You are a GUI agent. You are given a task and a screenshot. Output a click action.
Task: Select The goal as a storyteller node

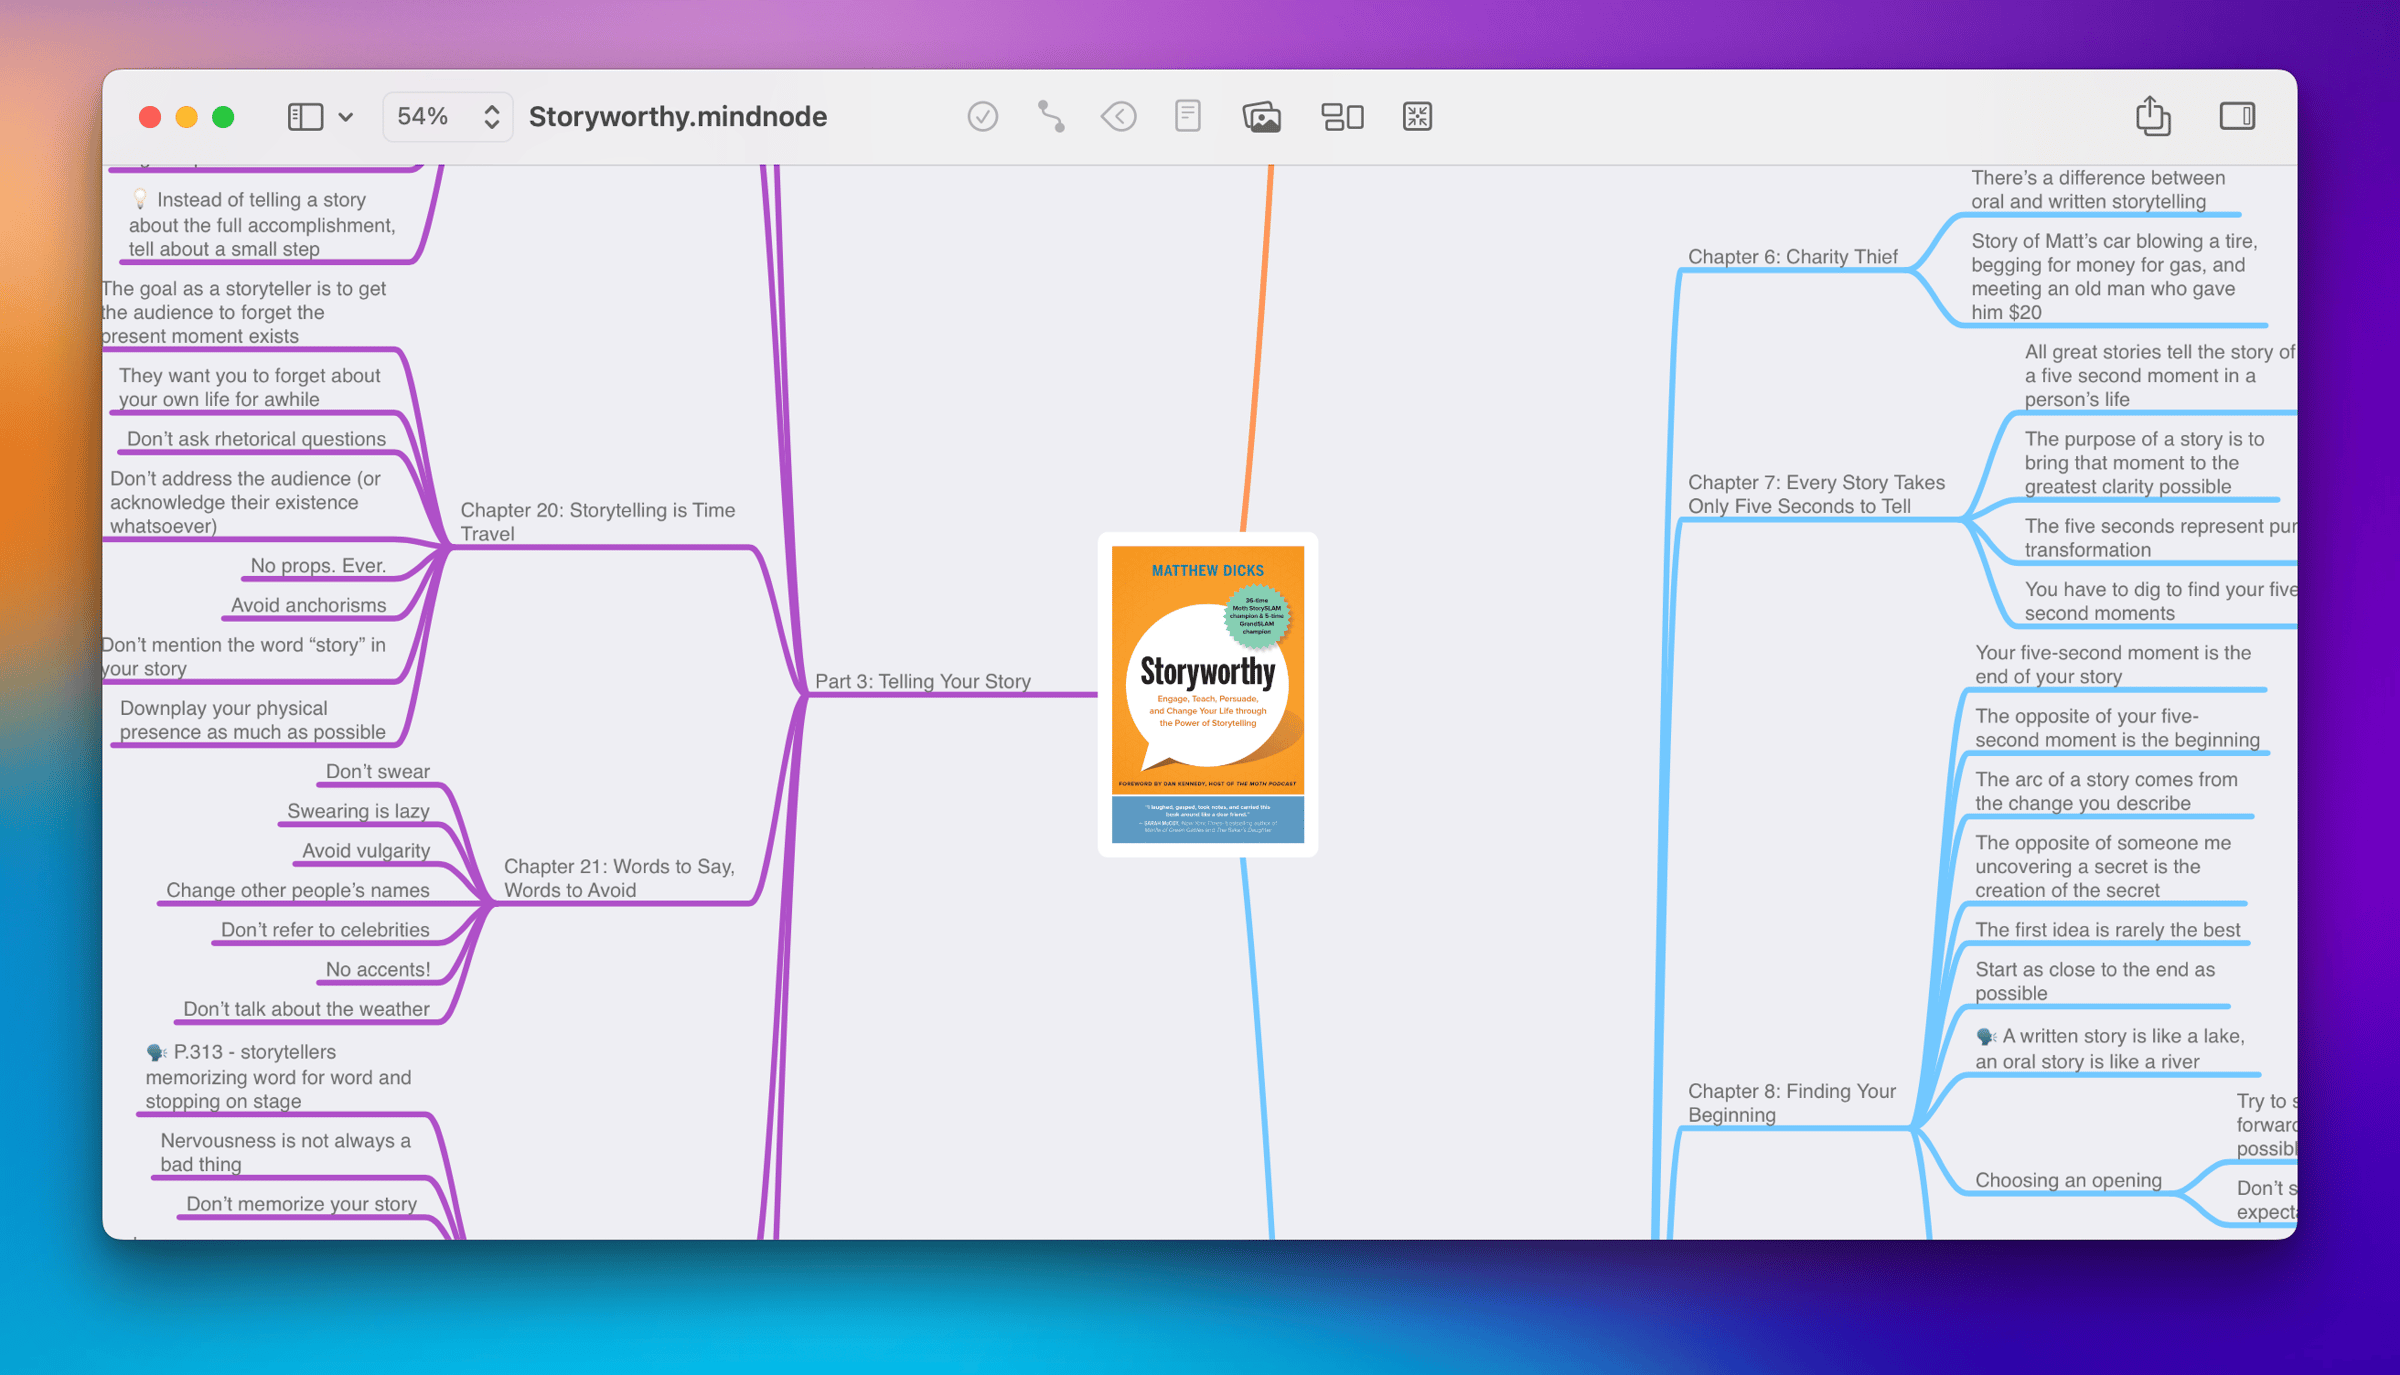[245, 312]
